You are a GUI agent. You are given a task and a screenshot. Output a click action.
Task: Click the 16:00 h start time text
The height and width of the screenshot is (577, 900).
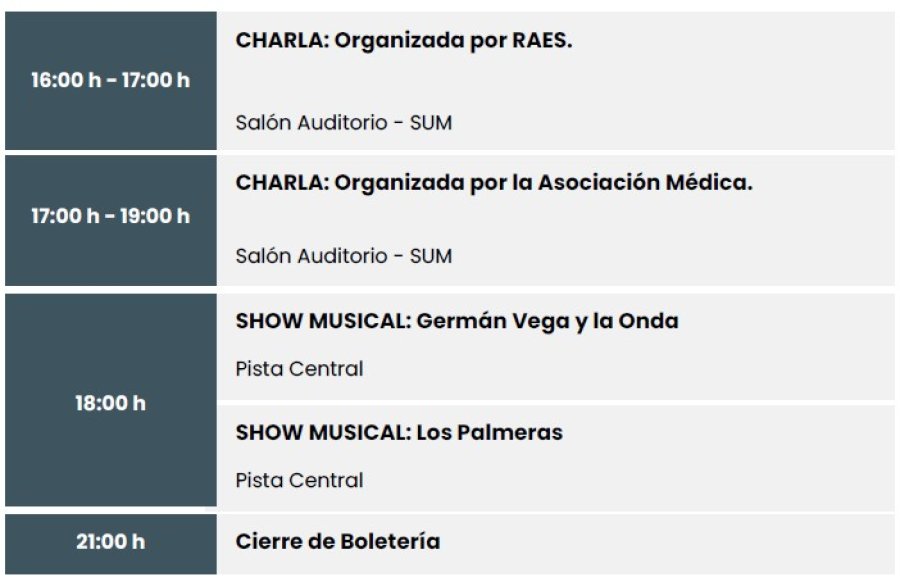coord(66,80)
